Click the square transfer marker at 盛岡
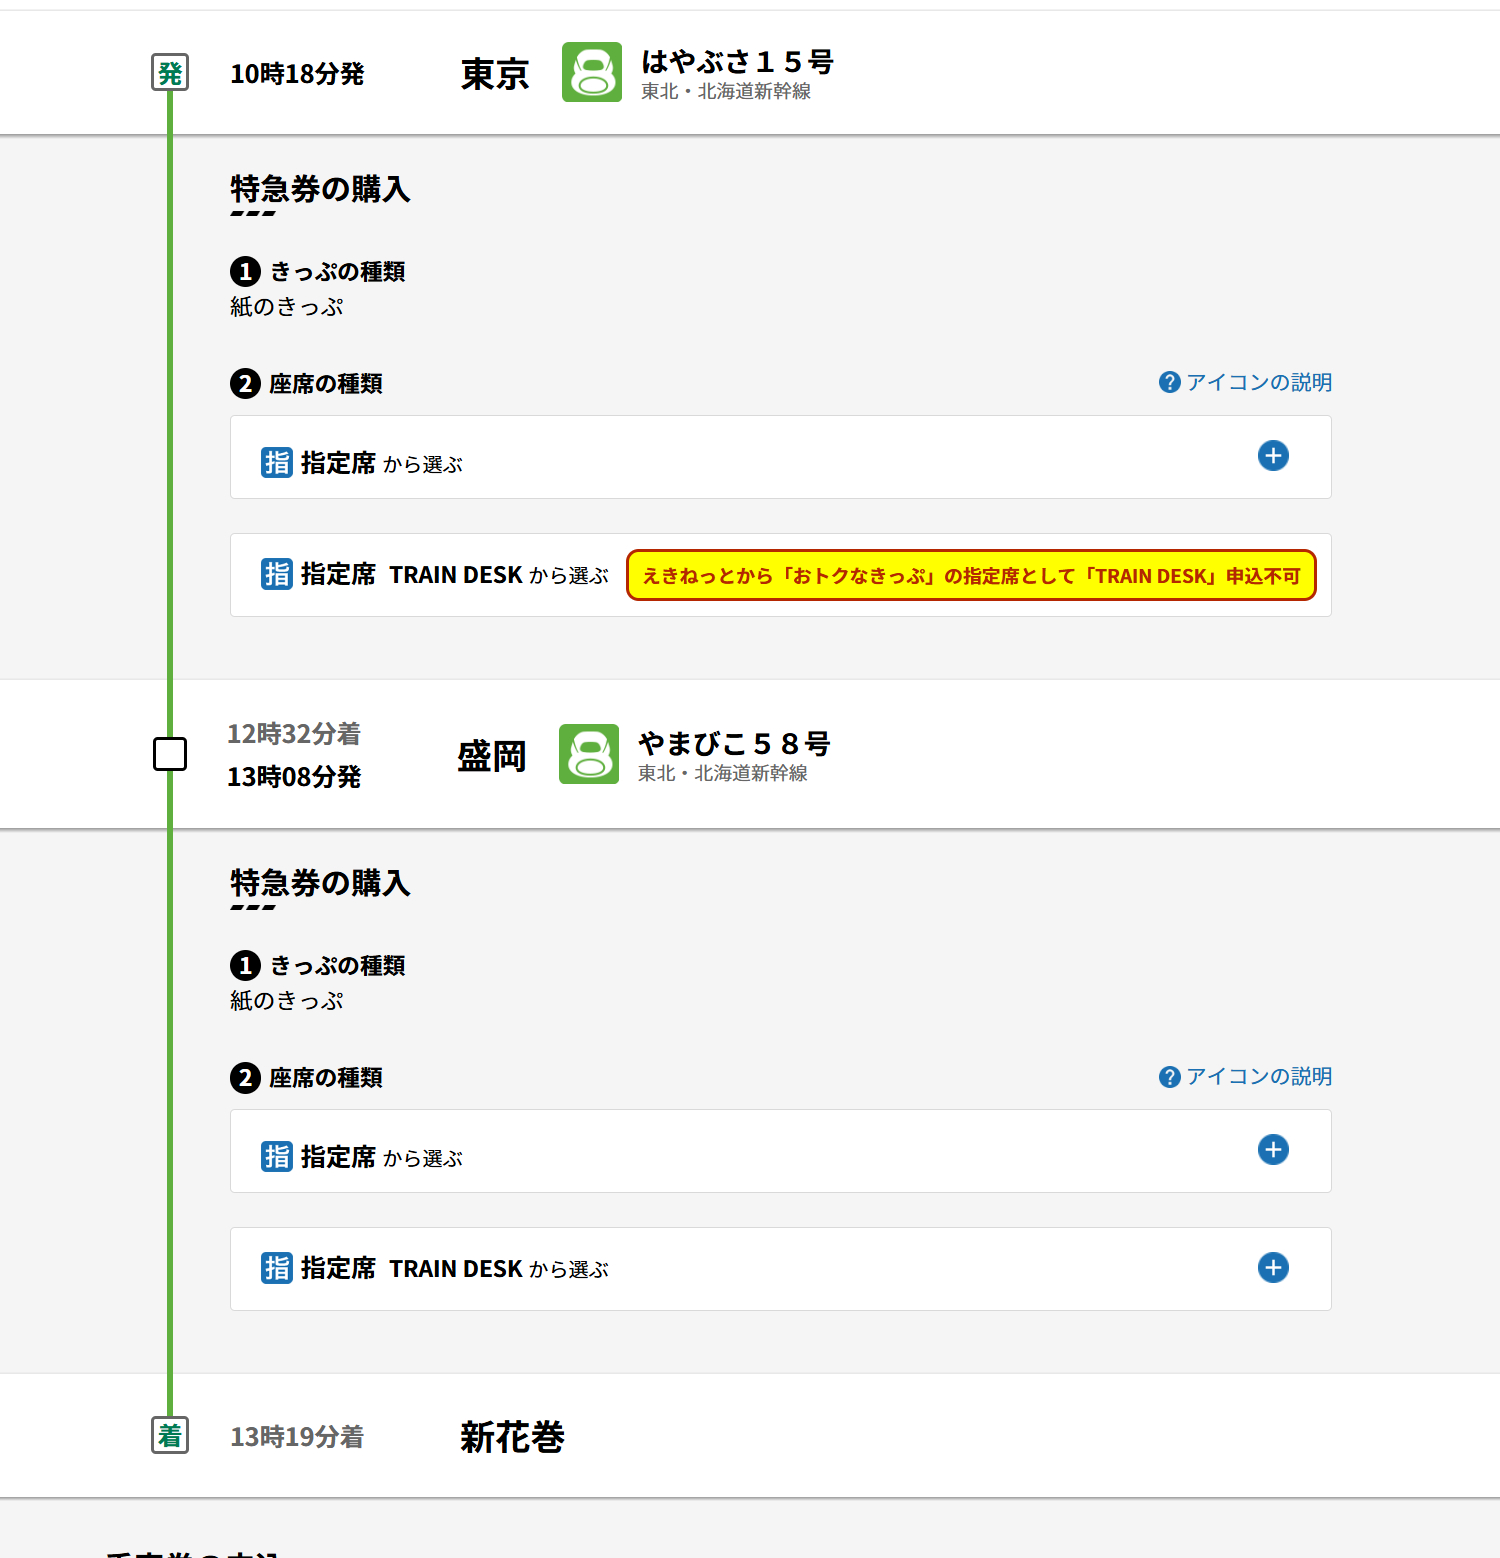The height and width of the screenshot is (1558, 1500). click(170, 754)
